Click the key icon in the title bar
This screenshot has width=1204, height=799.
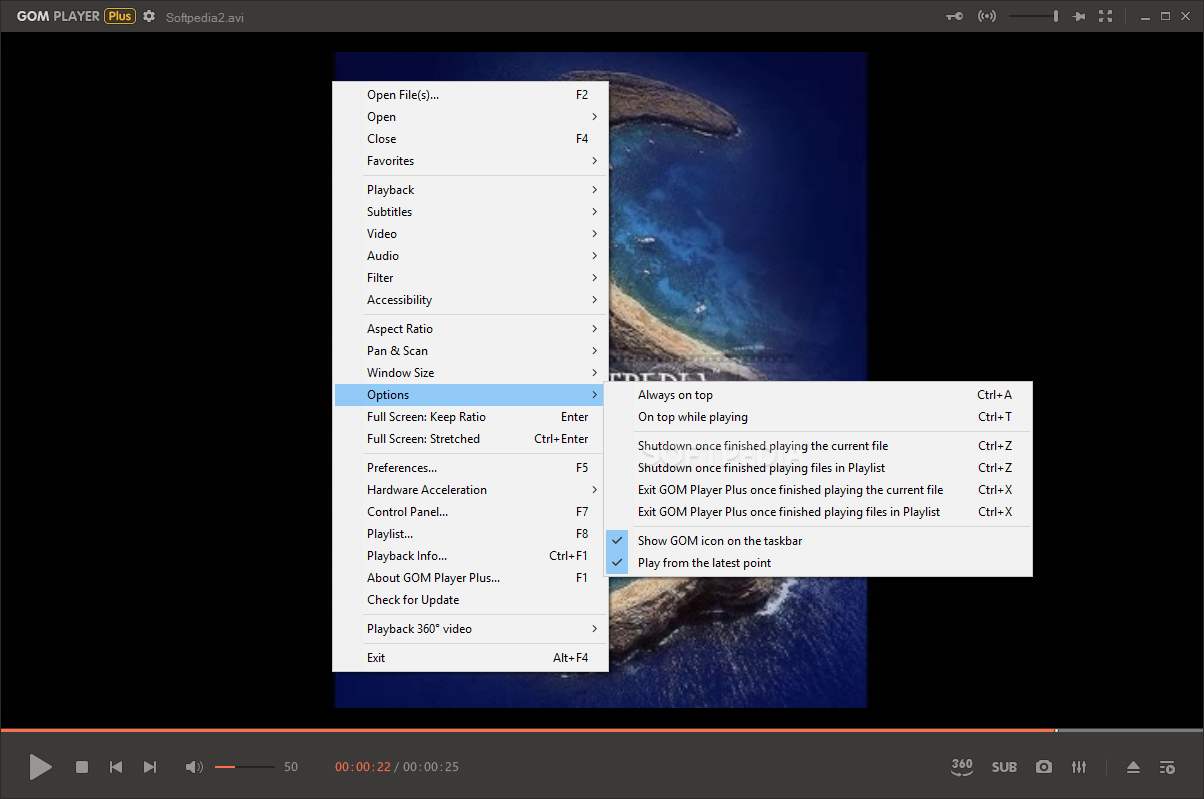point(955,16)
